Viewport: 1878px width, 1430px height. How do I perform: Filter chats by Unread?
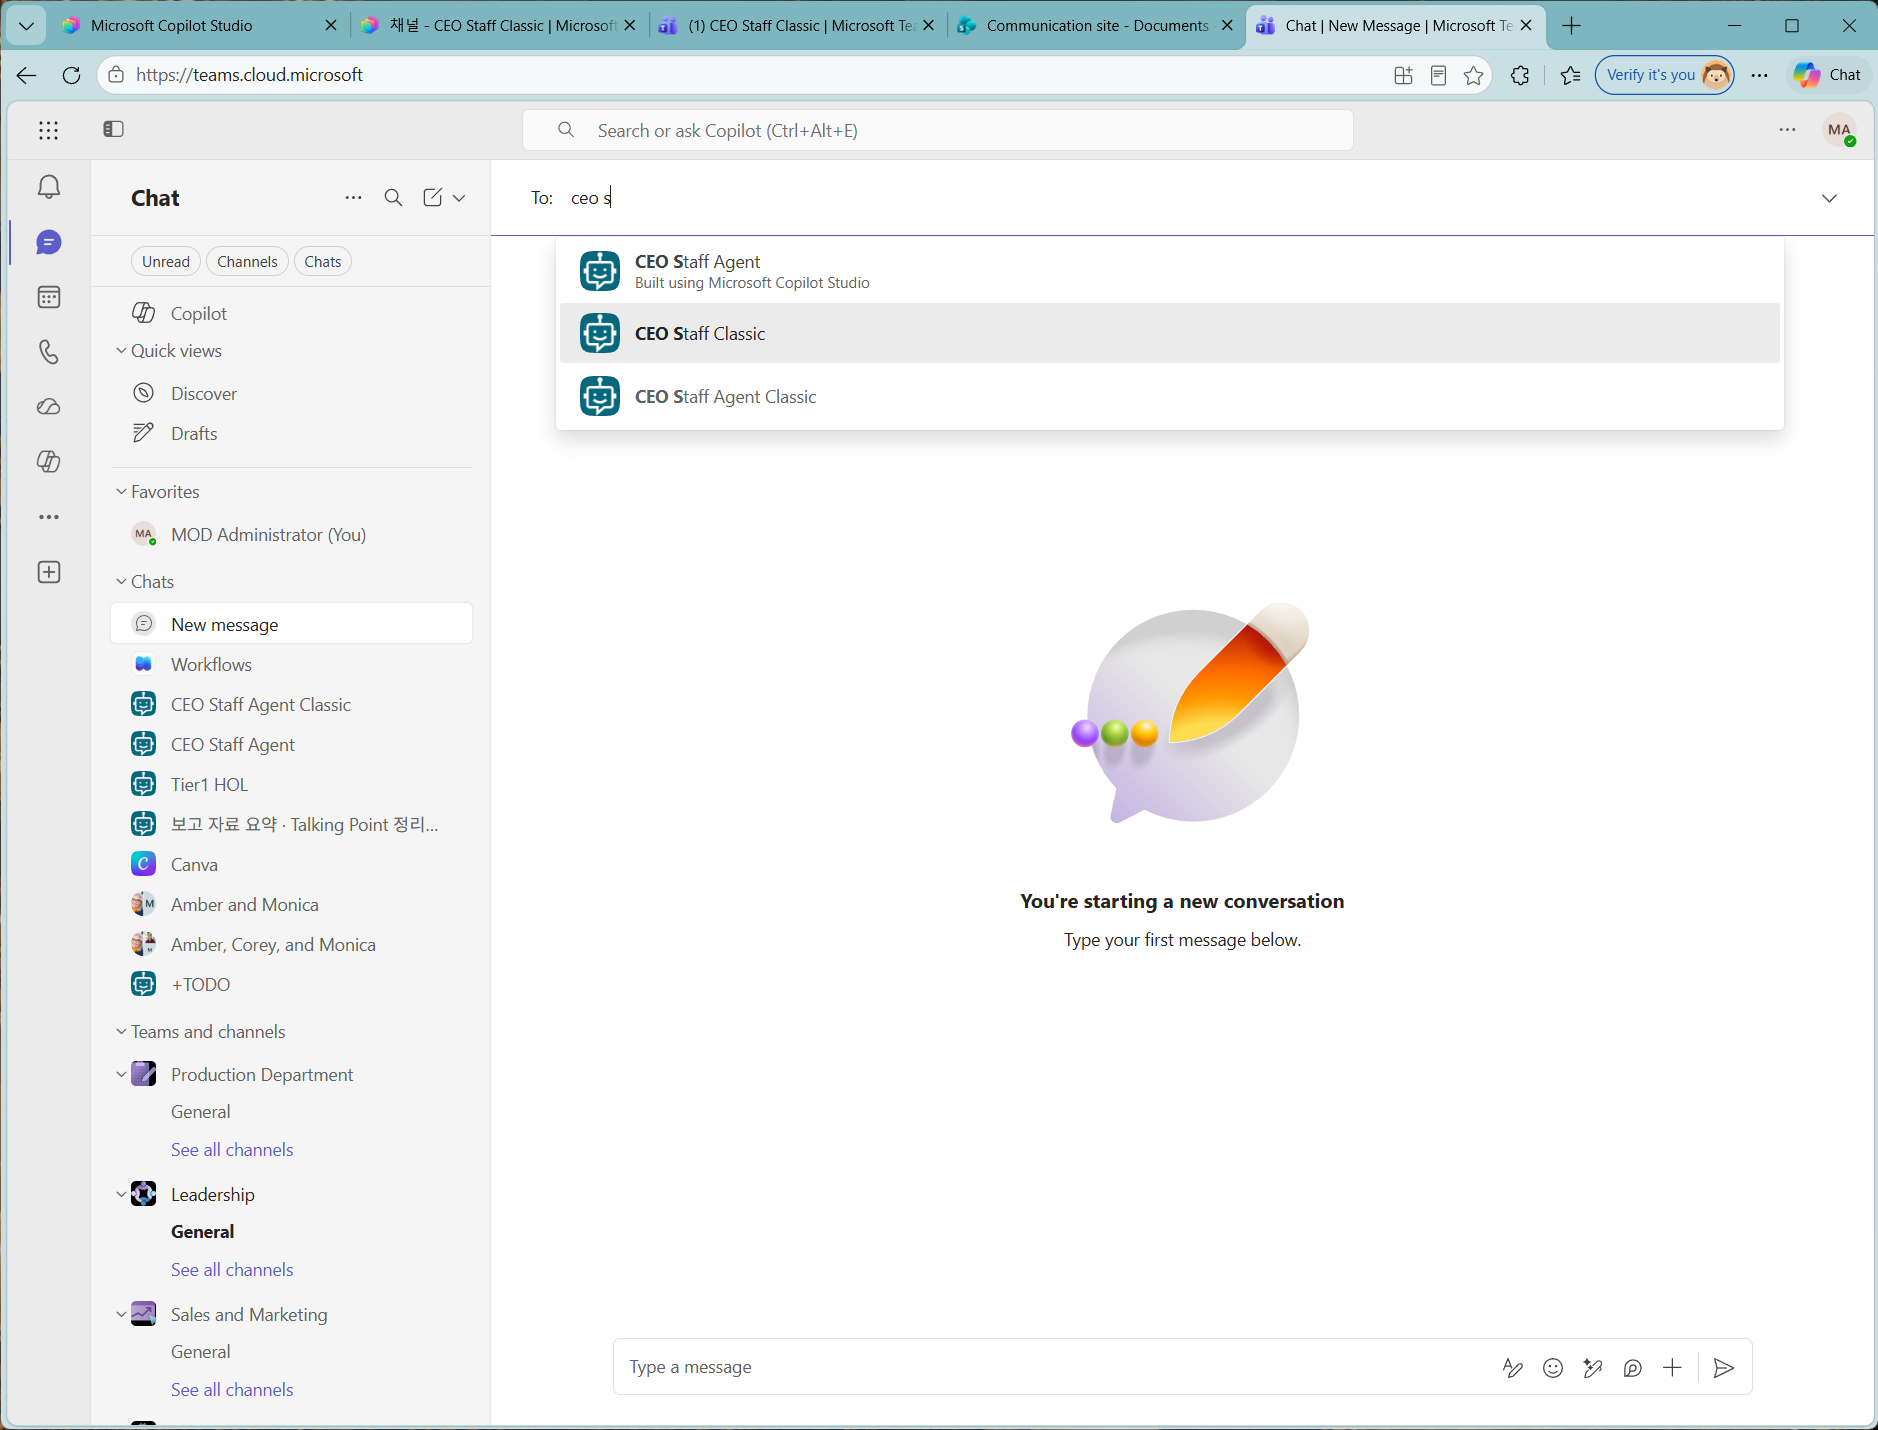click(166, 262)
